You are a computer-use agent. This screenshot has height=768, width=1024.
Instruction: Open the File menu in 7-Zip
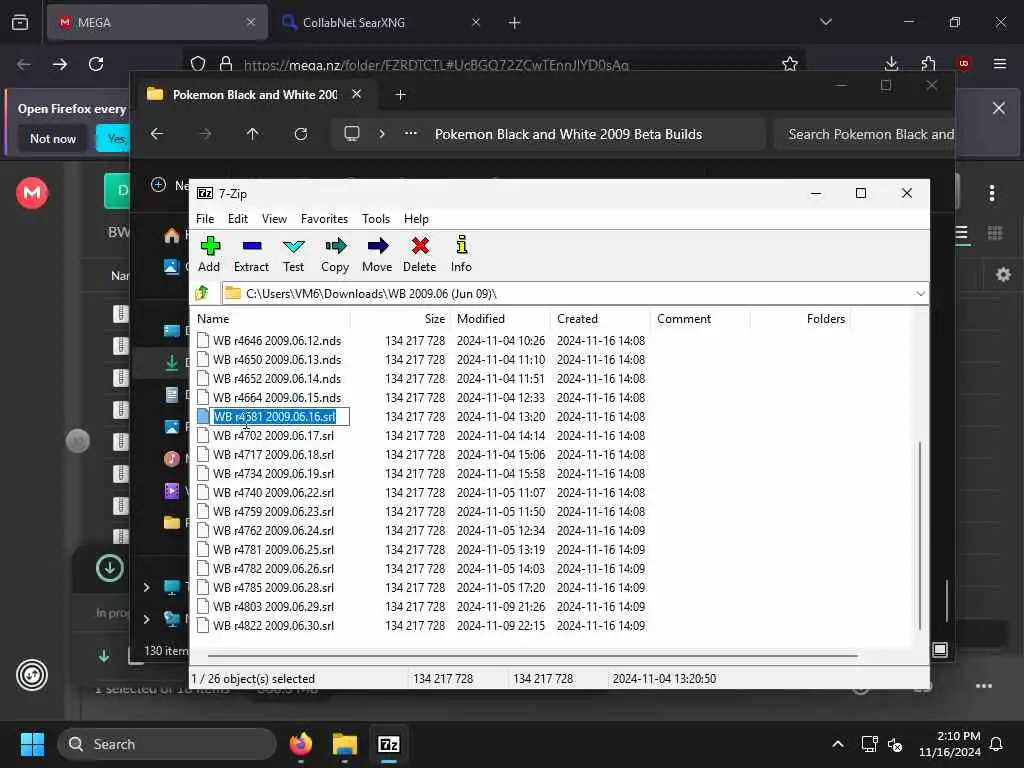click(205, 219)
